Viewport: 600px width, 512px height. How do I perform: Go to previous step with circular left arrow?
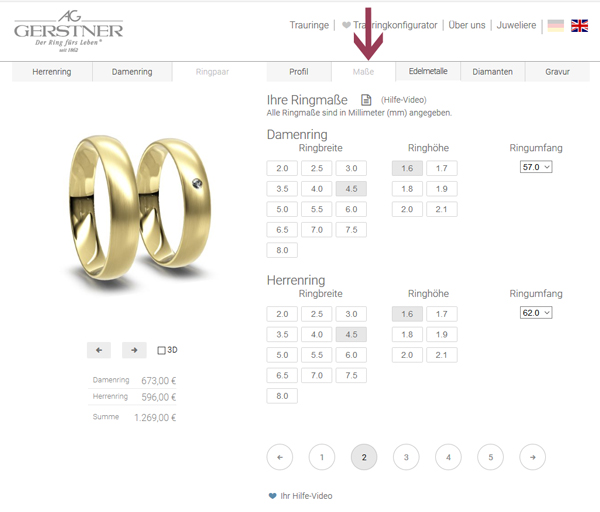pyautogui.click(x=280, y=457)
